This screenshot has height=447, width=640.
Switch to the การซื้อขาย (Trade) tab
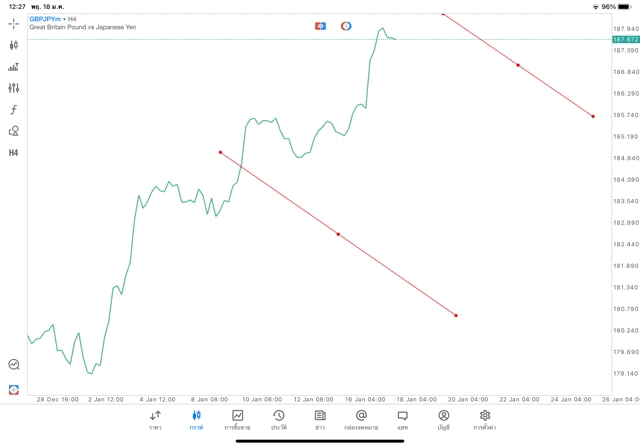[x=238, y=419]
